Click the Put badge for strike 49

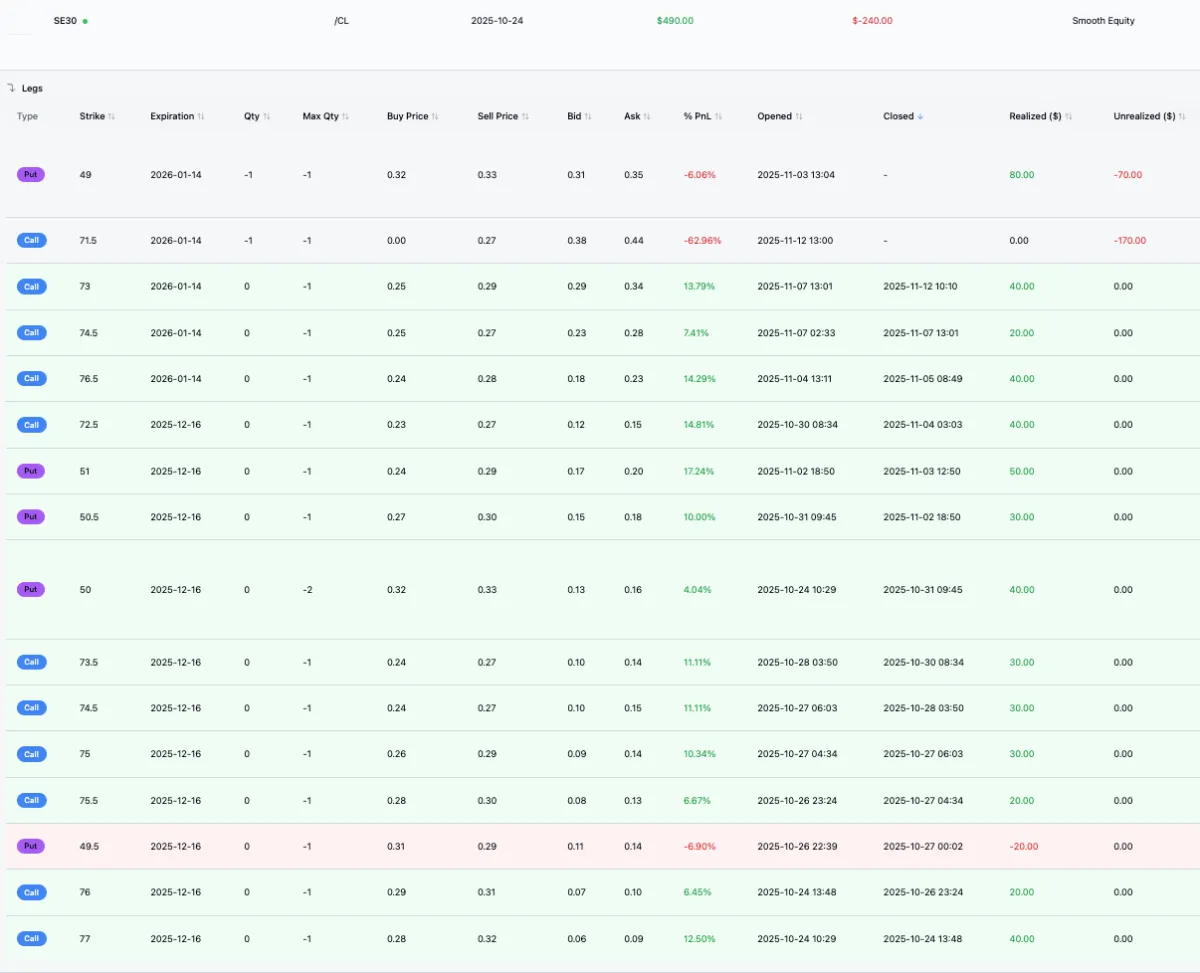pos(31,175)
